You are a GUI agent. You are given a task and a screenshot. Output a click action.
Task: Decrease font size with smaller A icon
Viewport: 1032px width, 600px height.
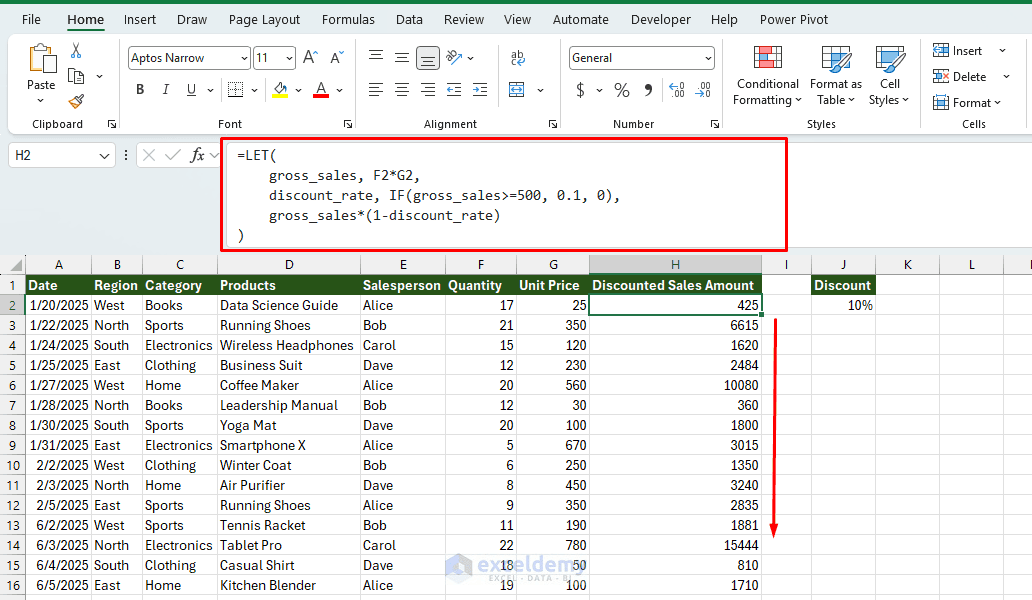336,58
